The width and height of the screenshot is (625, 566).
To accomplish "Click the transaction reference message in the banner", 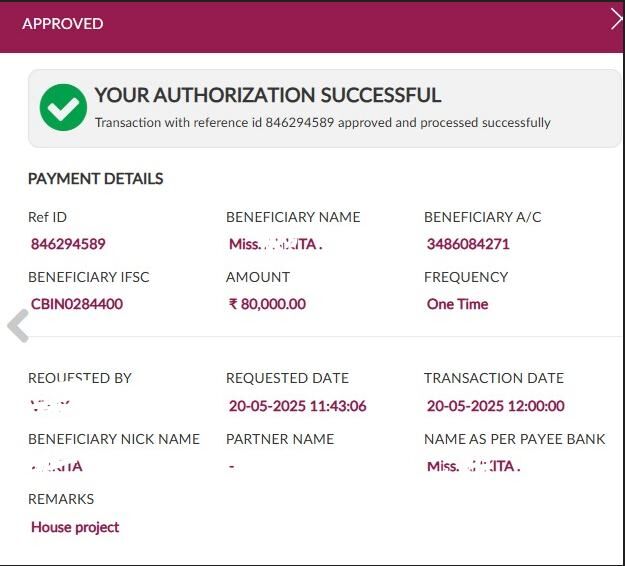I will 322,123.
